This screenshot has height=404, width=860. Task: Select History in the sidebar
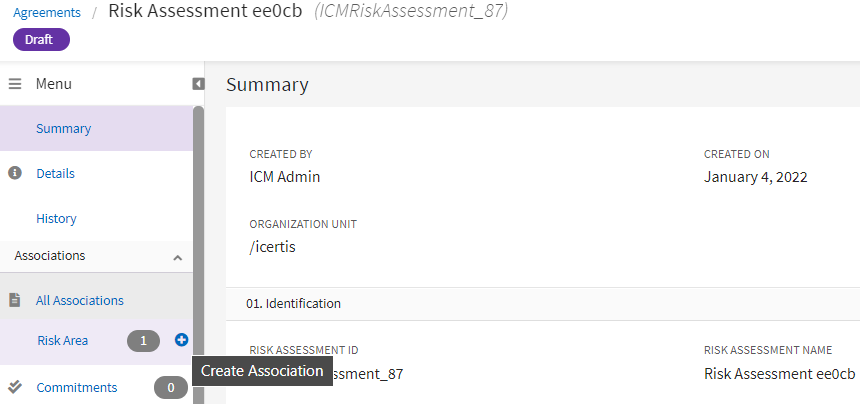click(56, 218)
